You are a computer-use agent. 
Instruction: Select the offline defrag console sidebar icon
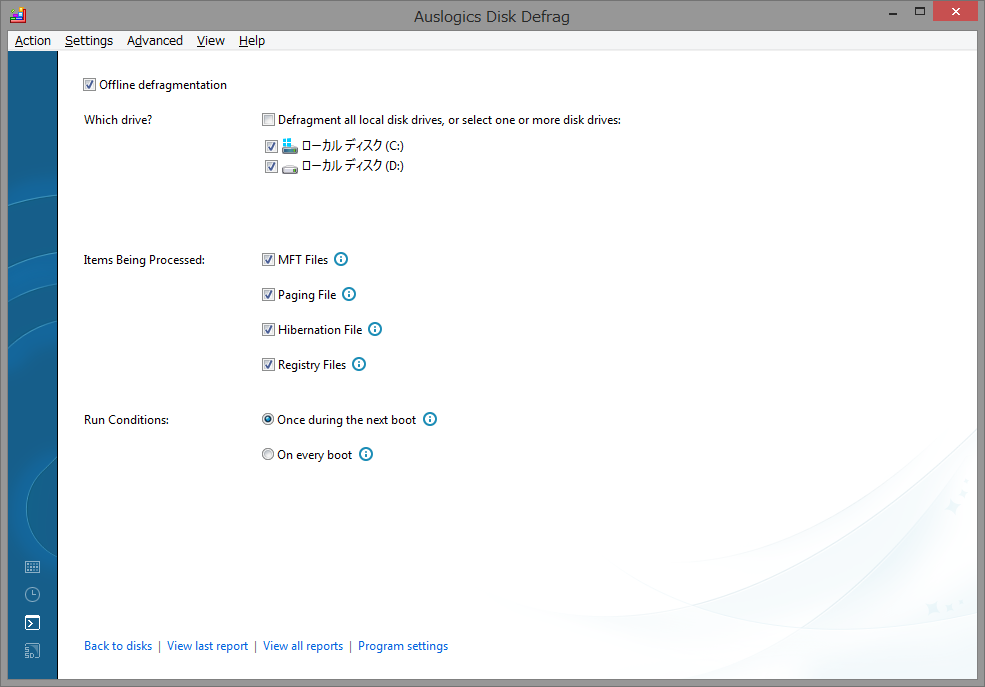(32, 622)
